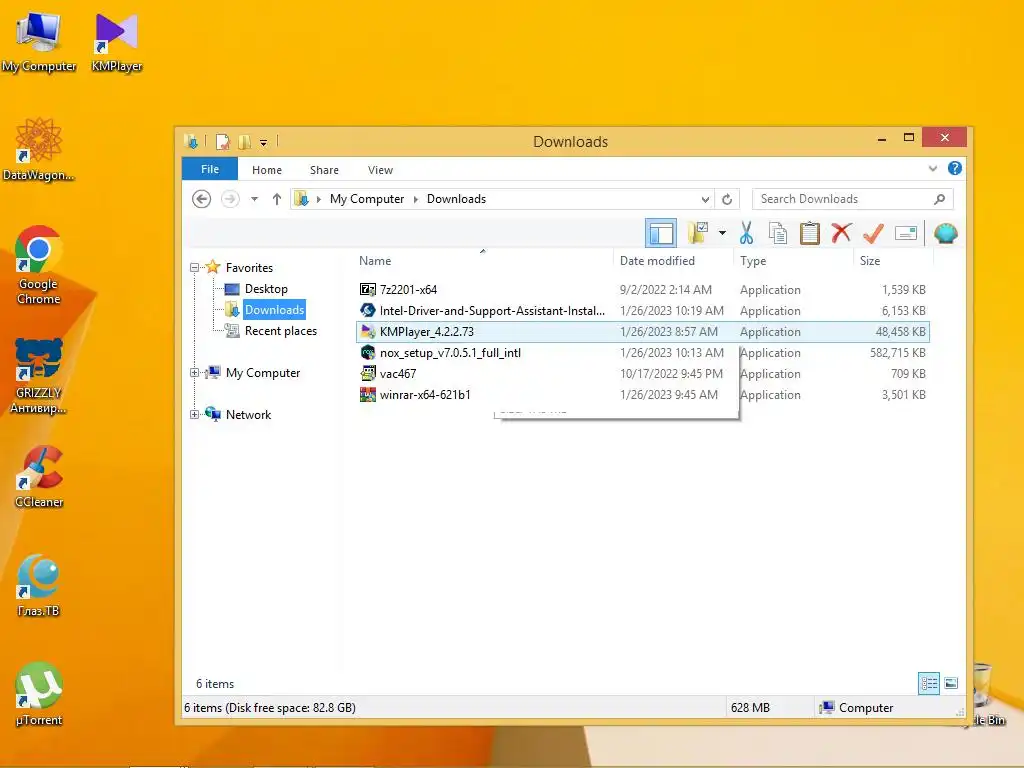The width and height of the screenshot is (1024, 768).
Task: Click the New folder icon in the title bar
Action: [x=244, y=142]
